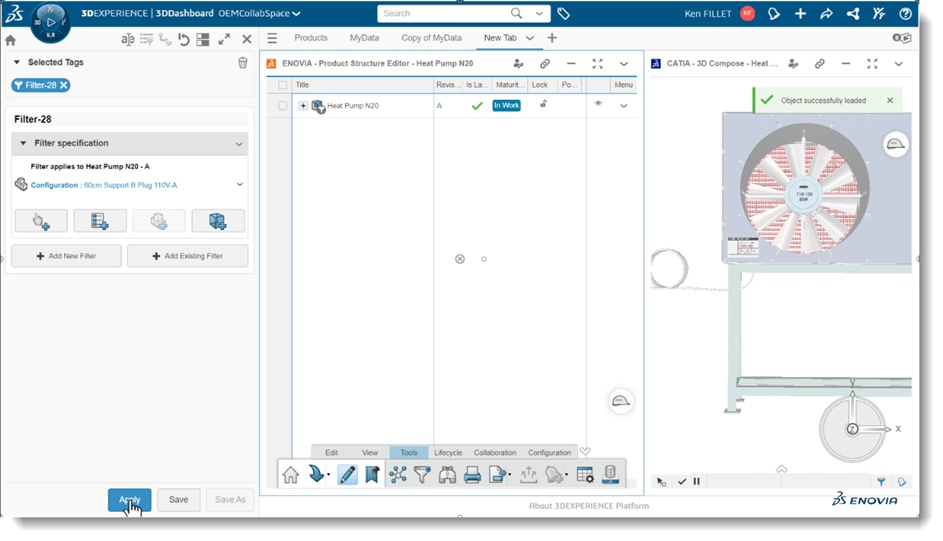Open the New Tab chevron menu
The height and width of the screenshot is (541, 943).
click(529, 38)
